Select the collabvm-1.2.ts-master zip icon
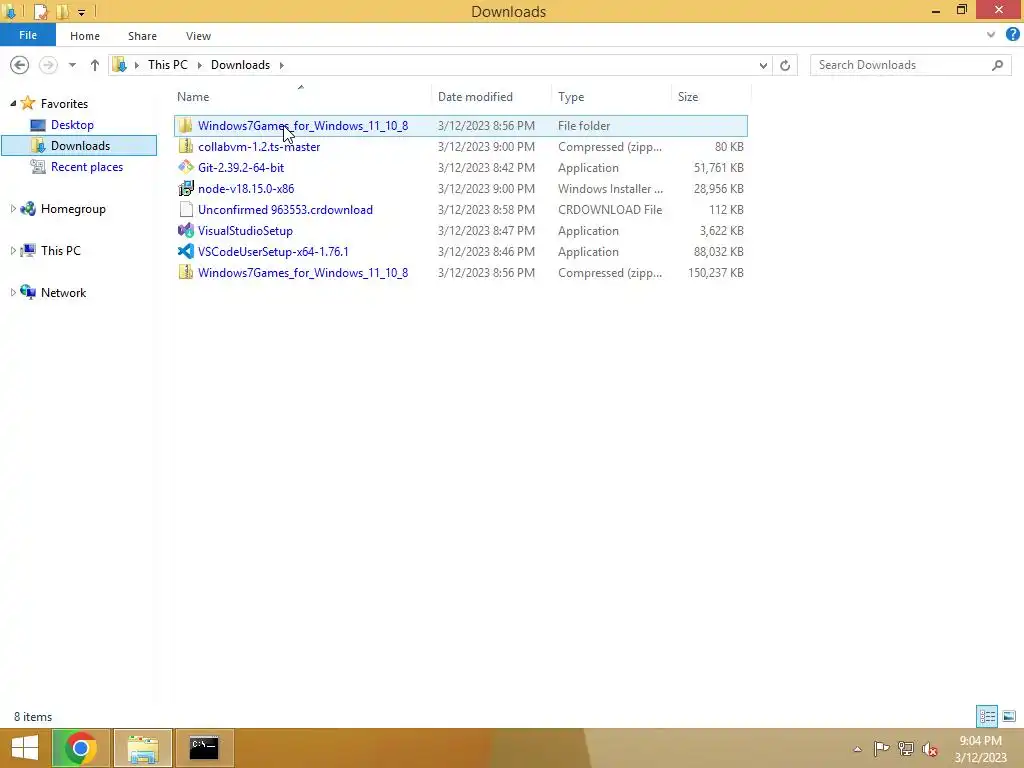Screen dimensions: 1024x768 click(185, 146)
